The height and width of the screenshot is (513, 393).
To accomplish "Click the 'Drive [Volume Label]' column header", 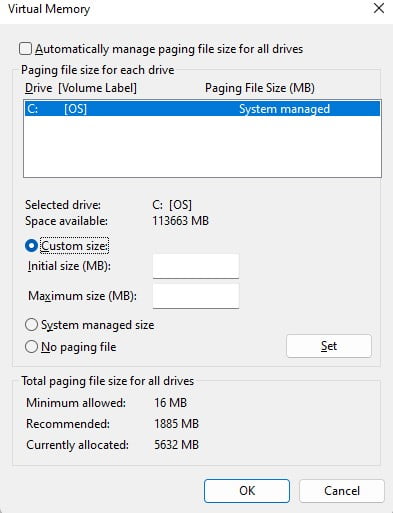I will [x=81, y=88].
